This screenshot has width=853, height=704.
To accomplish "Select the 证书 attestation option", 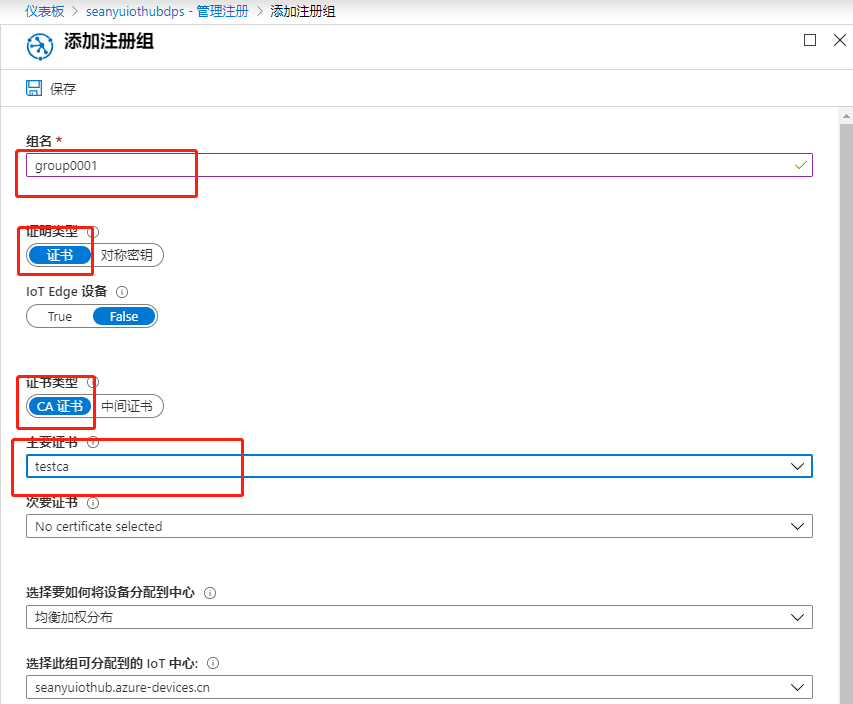I will click(x=60, y=255).
